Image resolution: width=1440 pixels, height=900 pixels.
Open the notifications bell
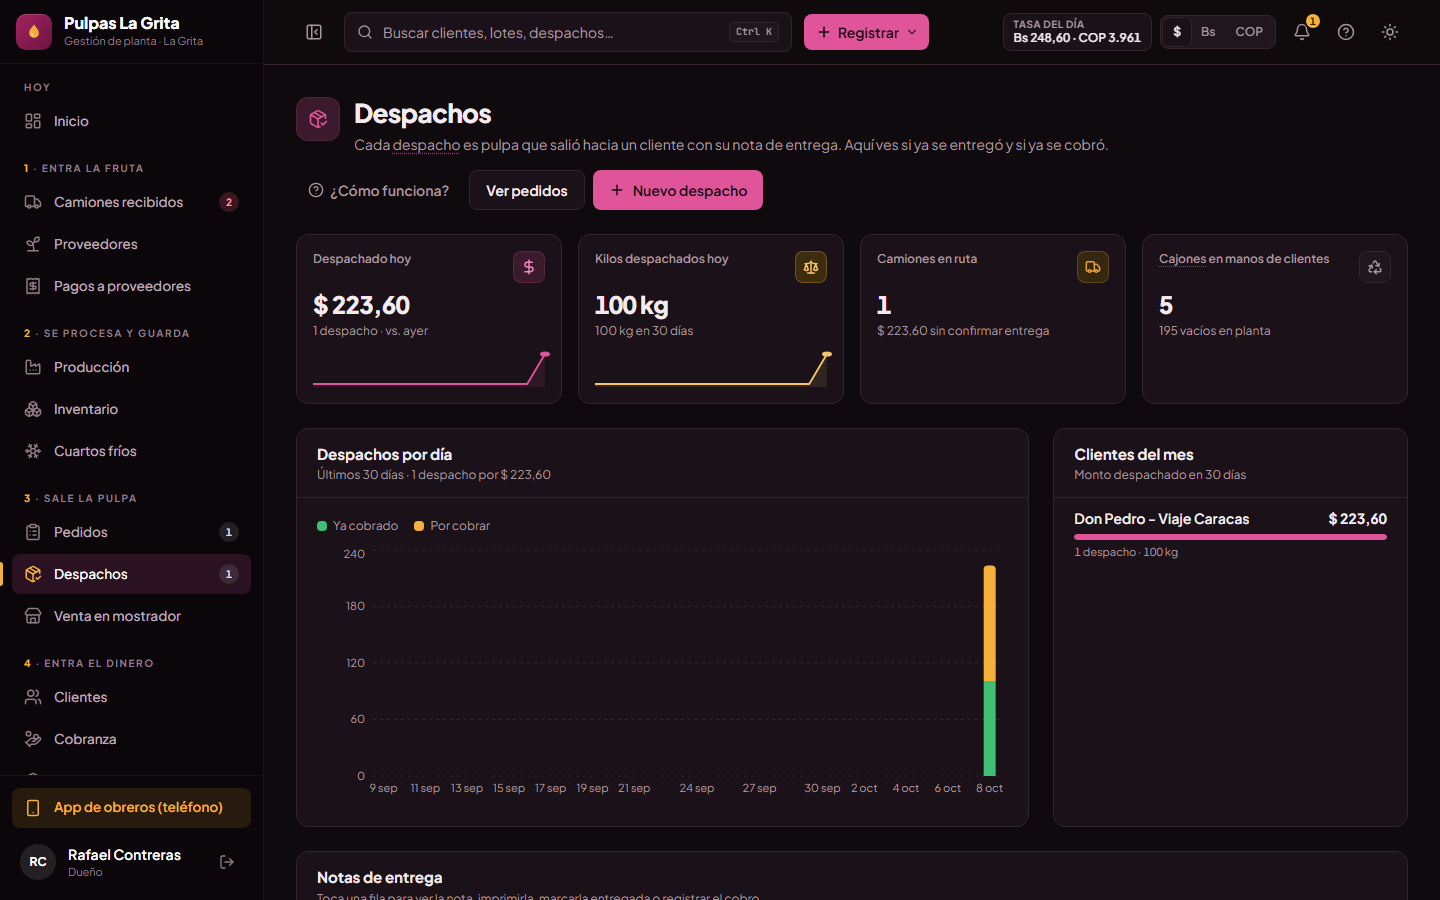coord(1302,32)
